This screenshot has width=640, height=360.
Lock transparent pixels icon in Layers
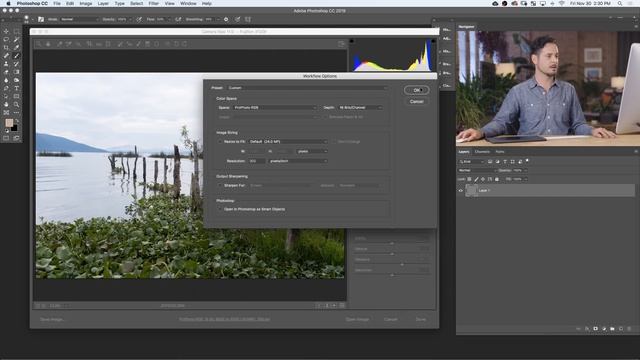(469, 179)
